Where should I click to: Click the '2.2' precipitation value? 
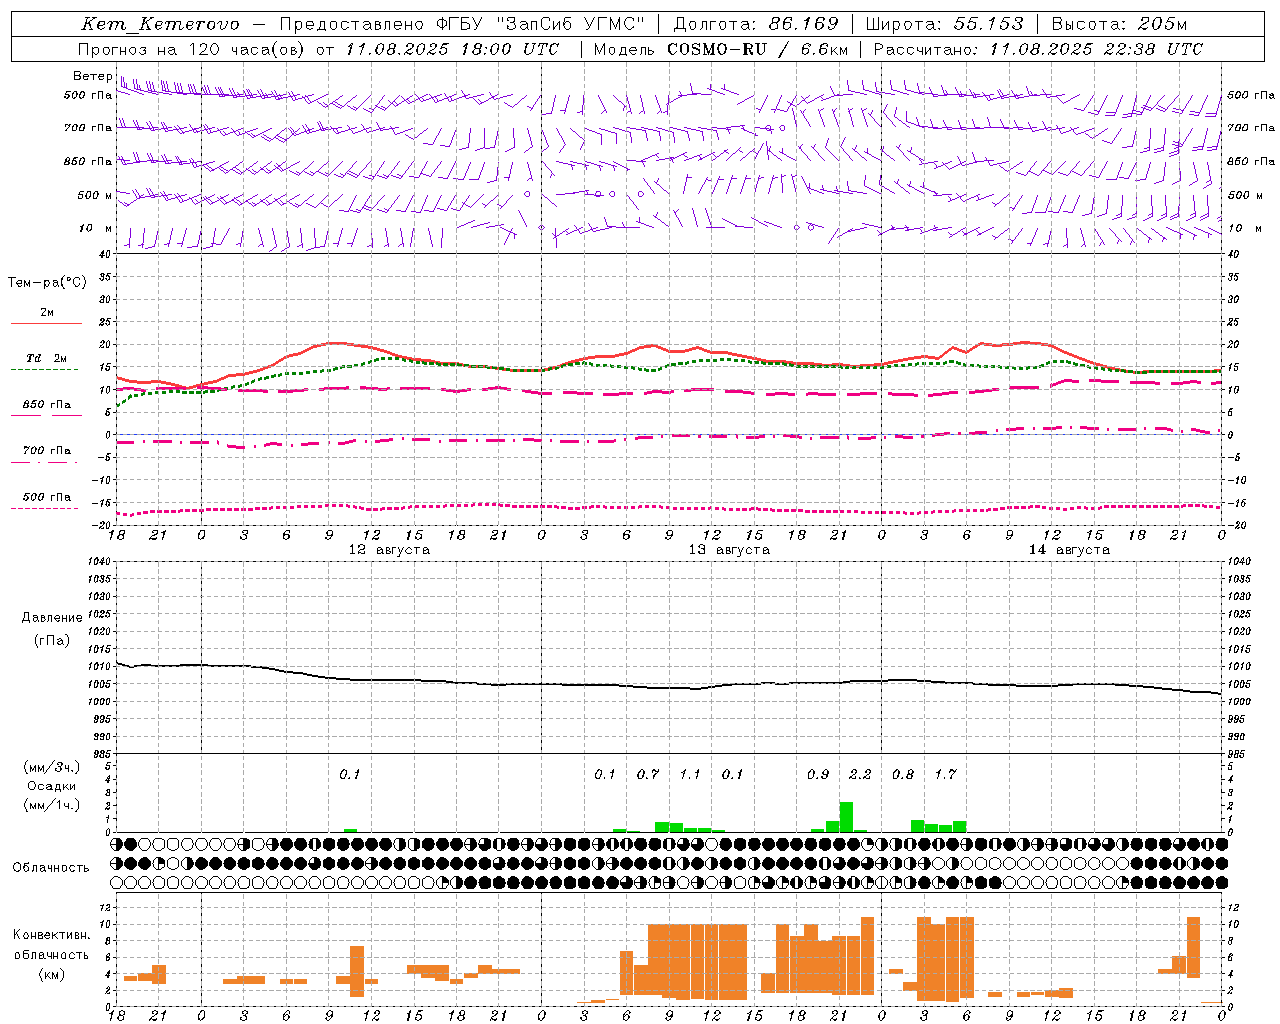[x=860, y=774]
